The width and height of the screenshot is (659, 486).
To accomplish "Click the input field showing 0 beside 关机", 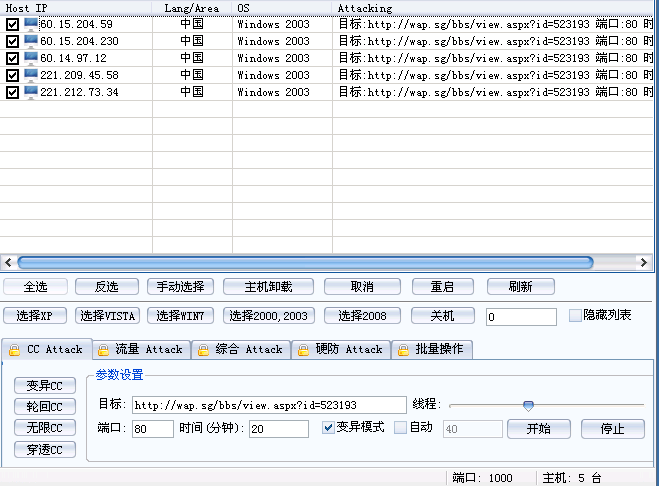I will click(521, 317).
